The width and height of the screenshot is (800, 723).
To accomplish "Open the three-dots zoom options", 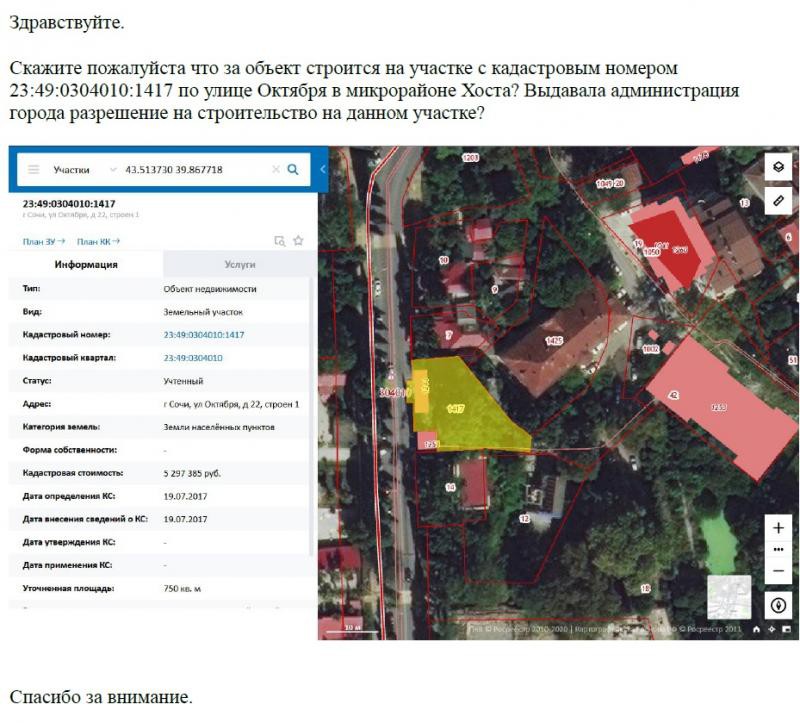I will [x=779, y=550].
